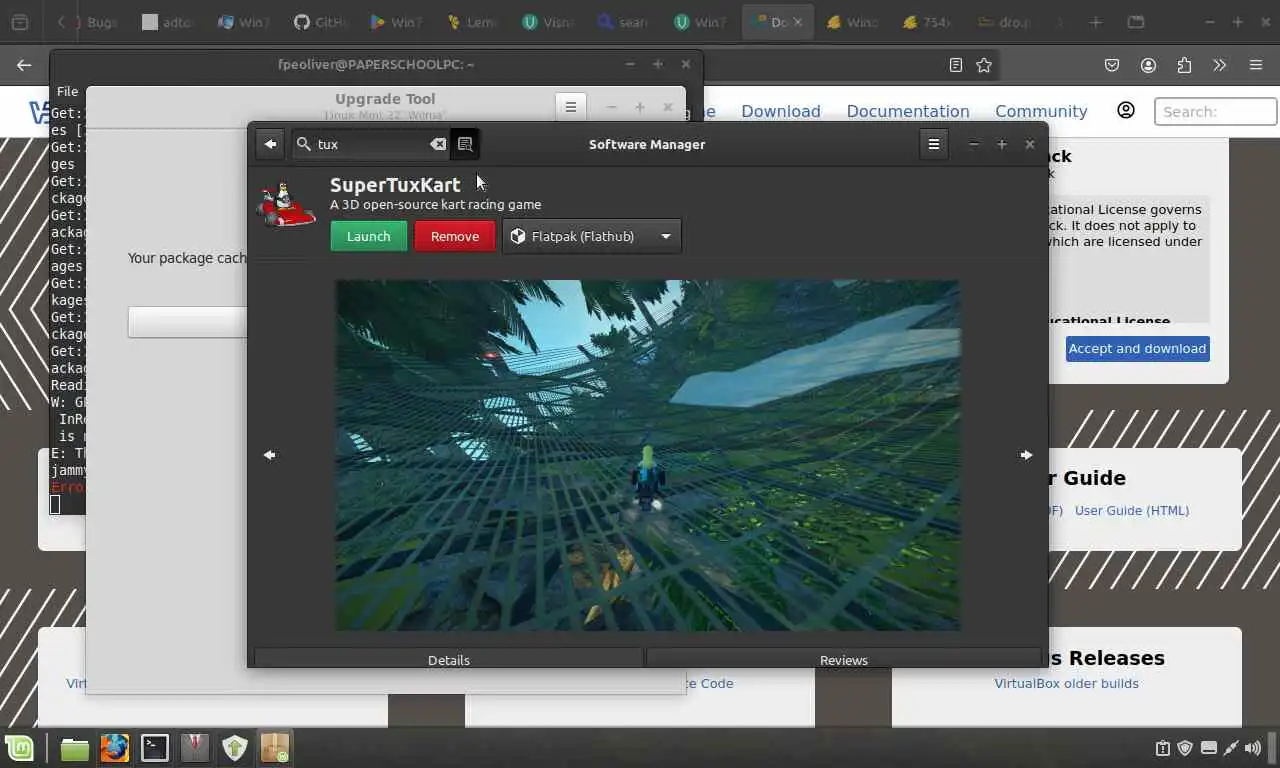Switch to Firefox in taskbar
Viewport: 1280px width, 768px height.
pyautogui.click(x=115, y=748)
